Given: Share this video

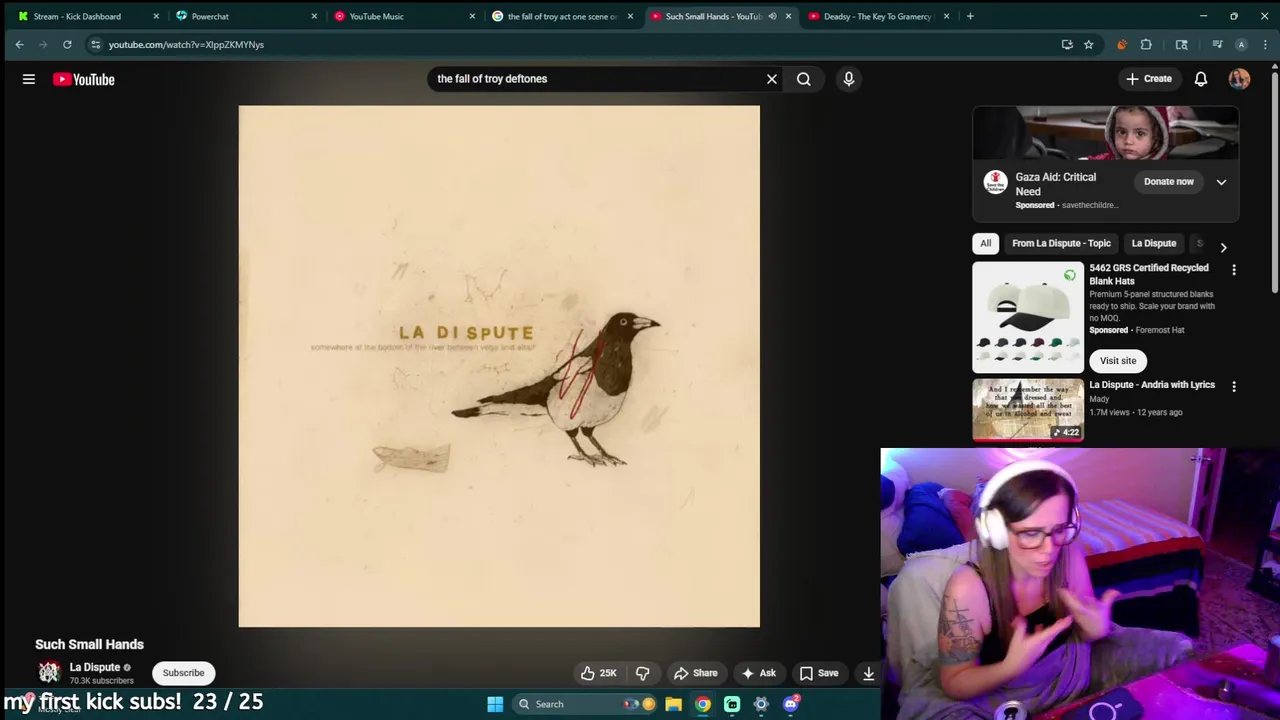Looking at the screenshot, I should [x=696, y=673].
